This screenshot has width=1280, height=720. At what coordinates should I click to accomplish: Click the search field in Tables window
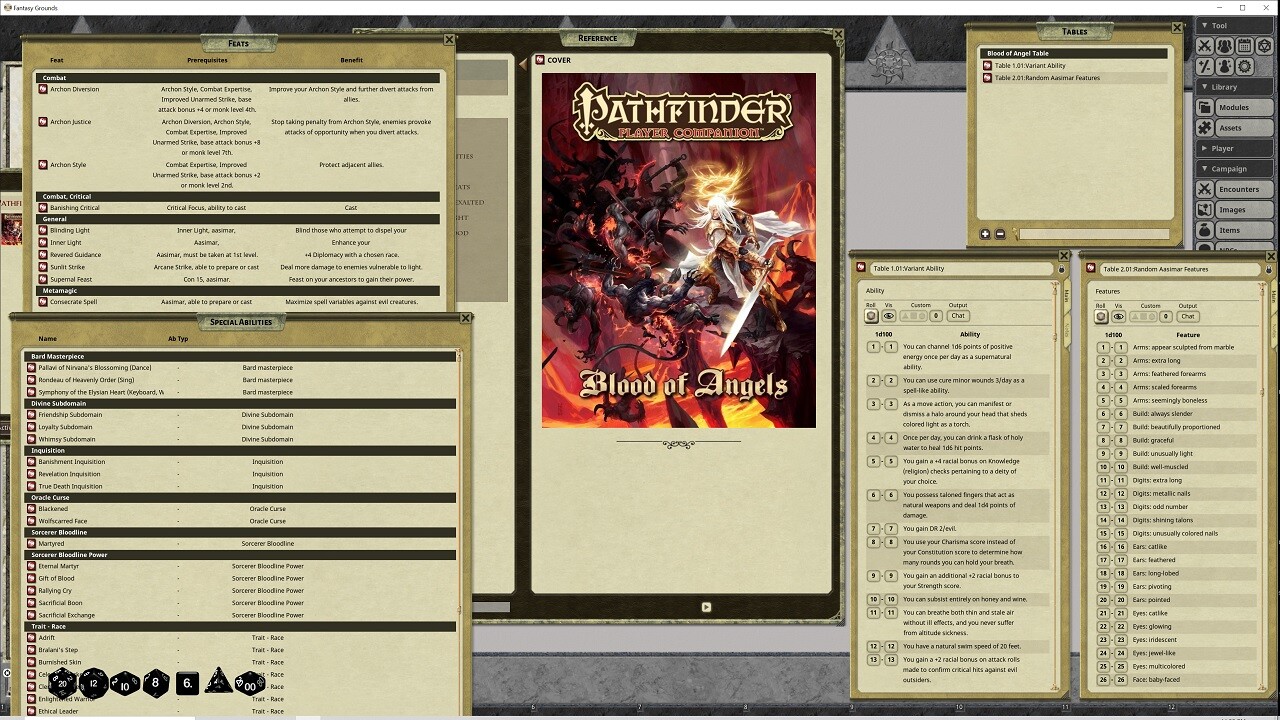(x=1093, y=234)
